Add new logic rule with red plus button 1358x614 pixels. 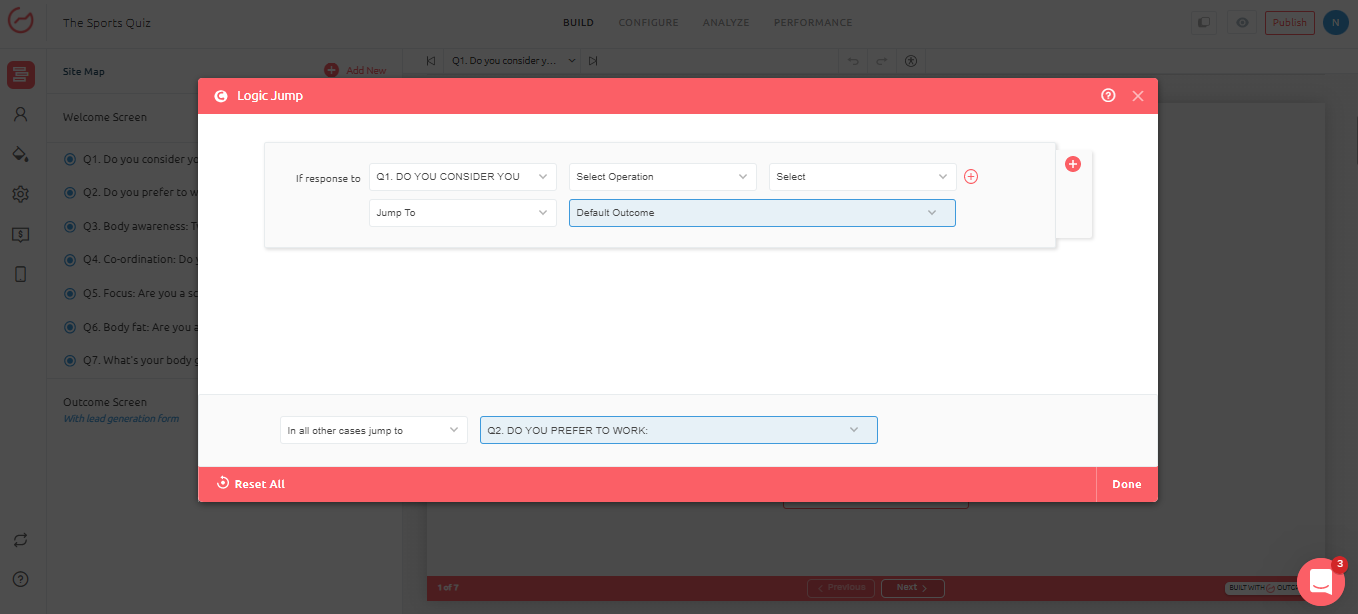point(1073,164)
